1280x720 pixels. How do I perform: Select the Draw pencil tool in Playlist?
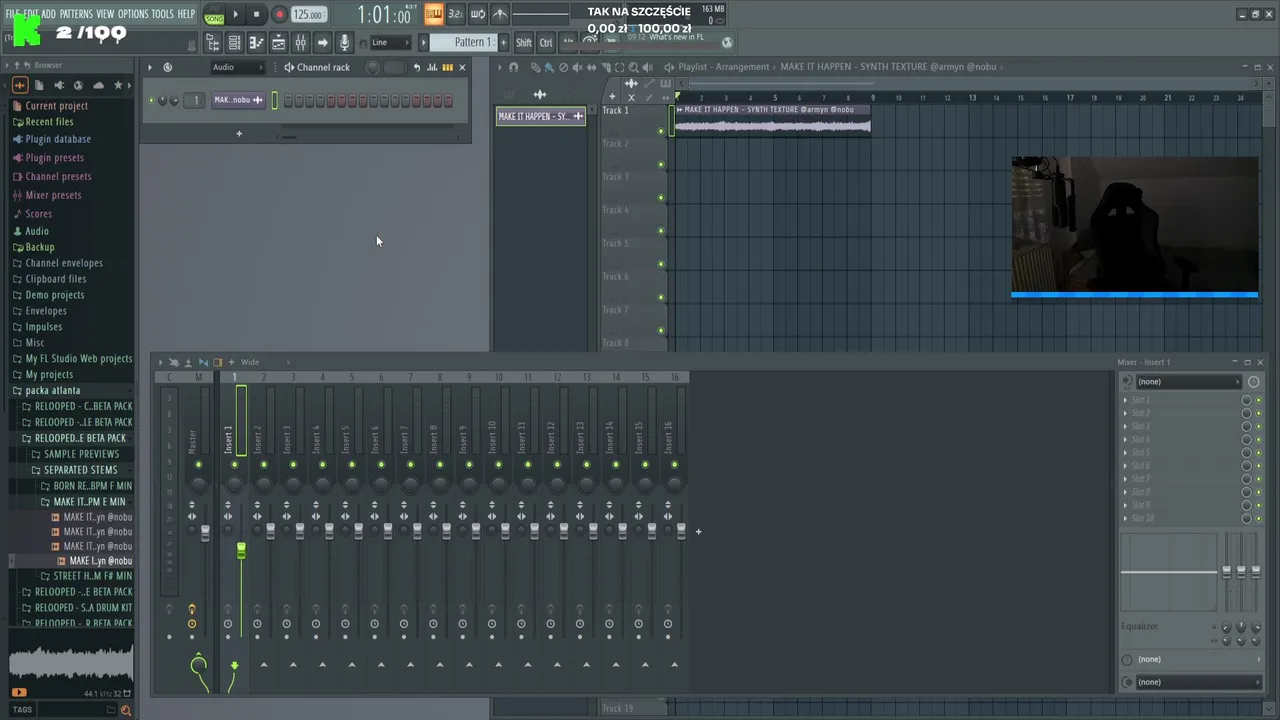pyautogui.click(x=536, y=67)
